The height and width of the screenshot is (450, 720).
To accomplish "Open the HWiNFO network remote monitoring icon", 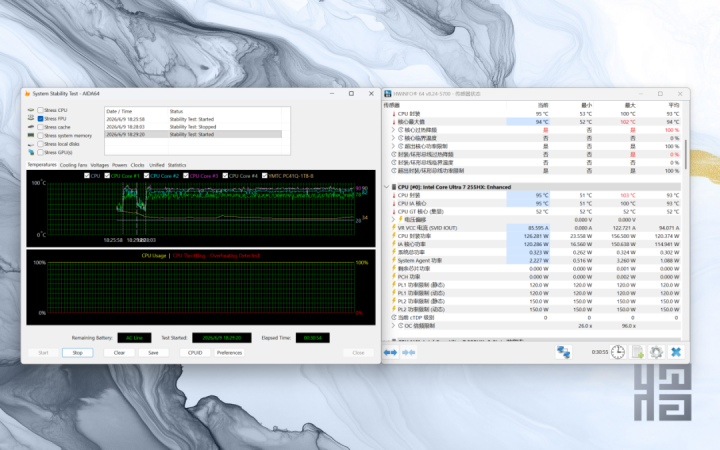I will pos(563,352).
